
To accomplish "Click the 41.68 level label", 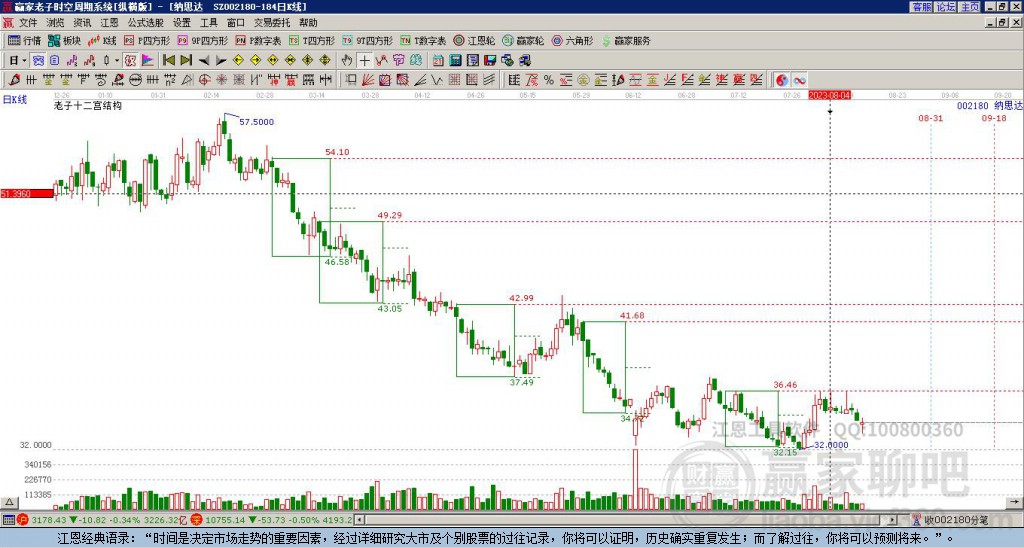I will 632,315.
